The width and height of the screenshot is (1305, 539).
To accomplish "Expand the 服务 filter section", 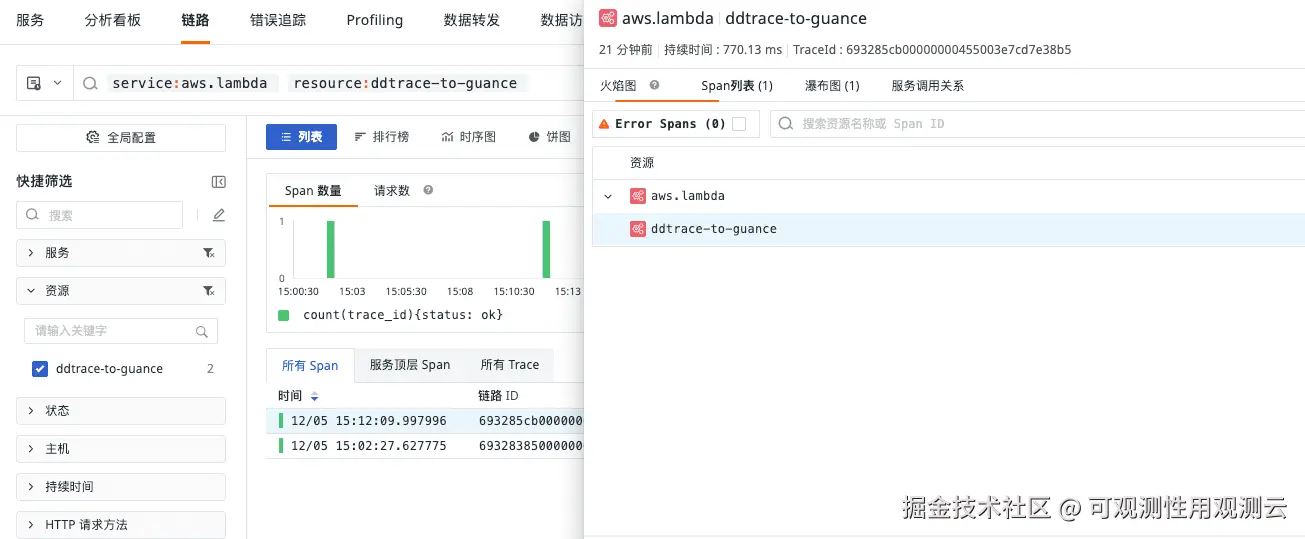I will coord(121,253).
